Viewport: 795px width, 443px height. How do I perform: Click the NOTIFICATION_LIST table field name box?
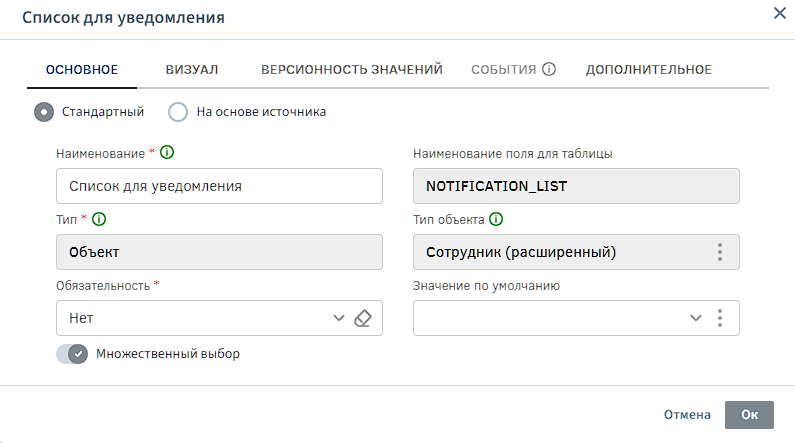(x=575, y=186)
